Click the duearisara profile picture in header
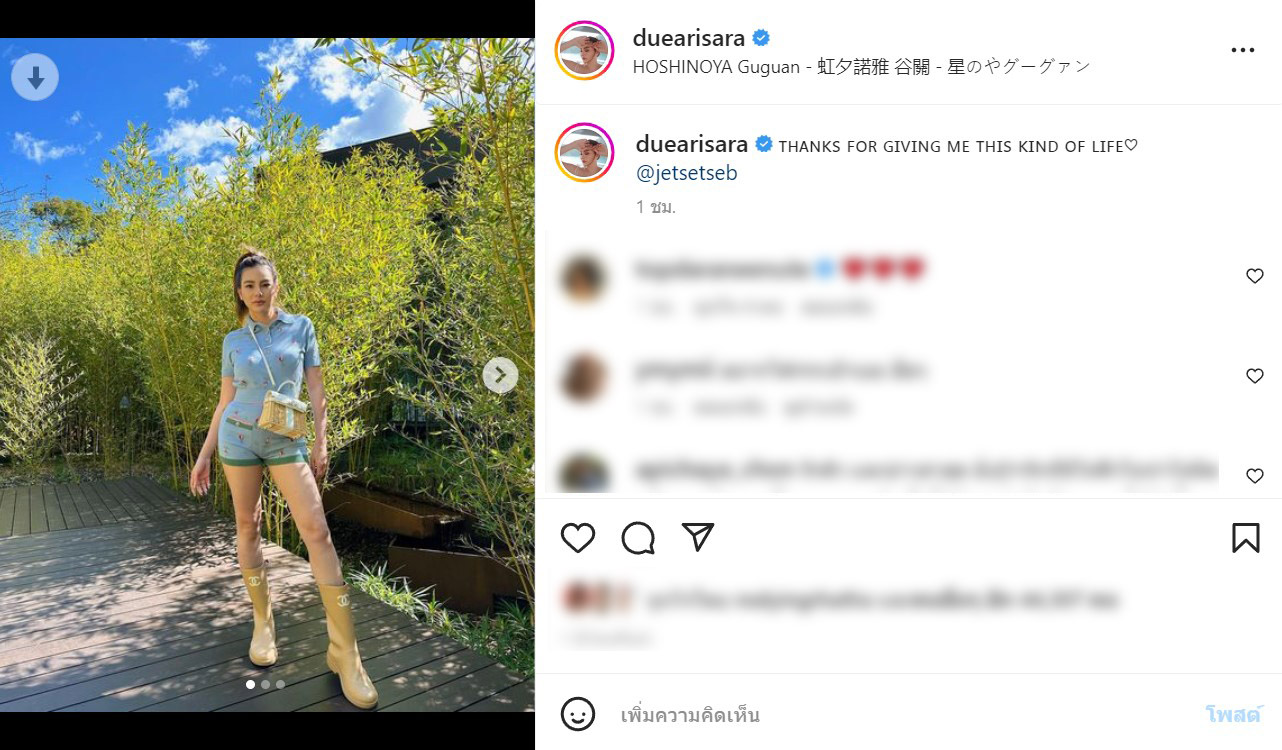 click(584, 50)
